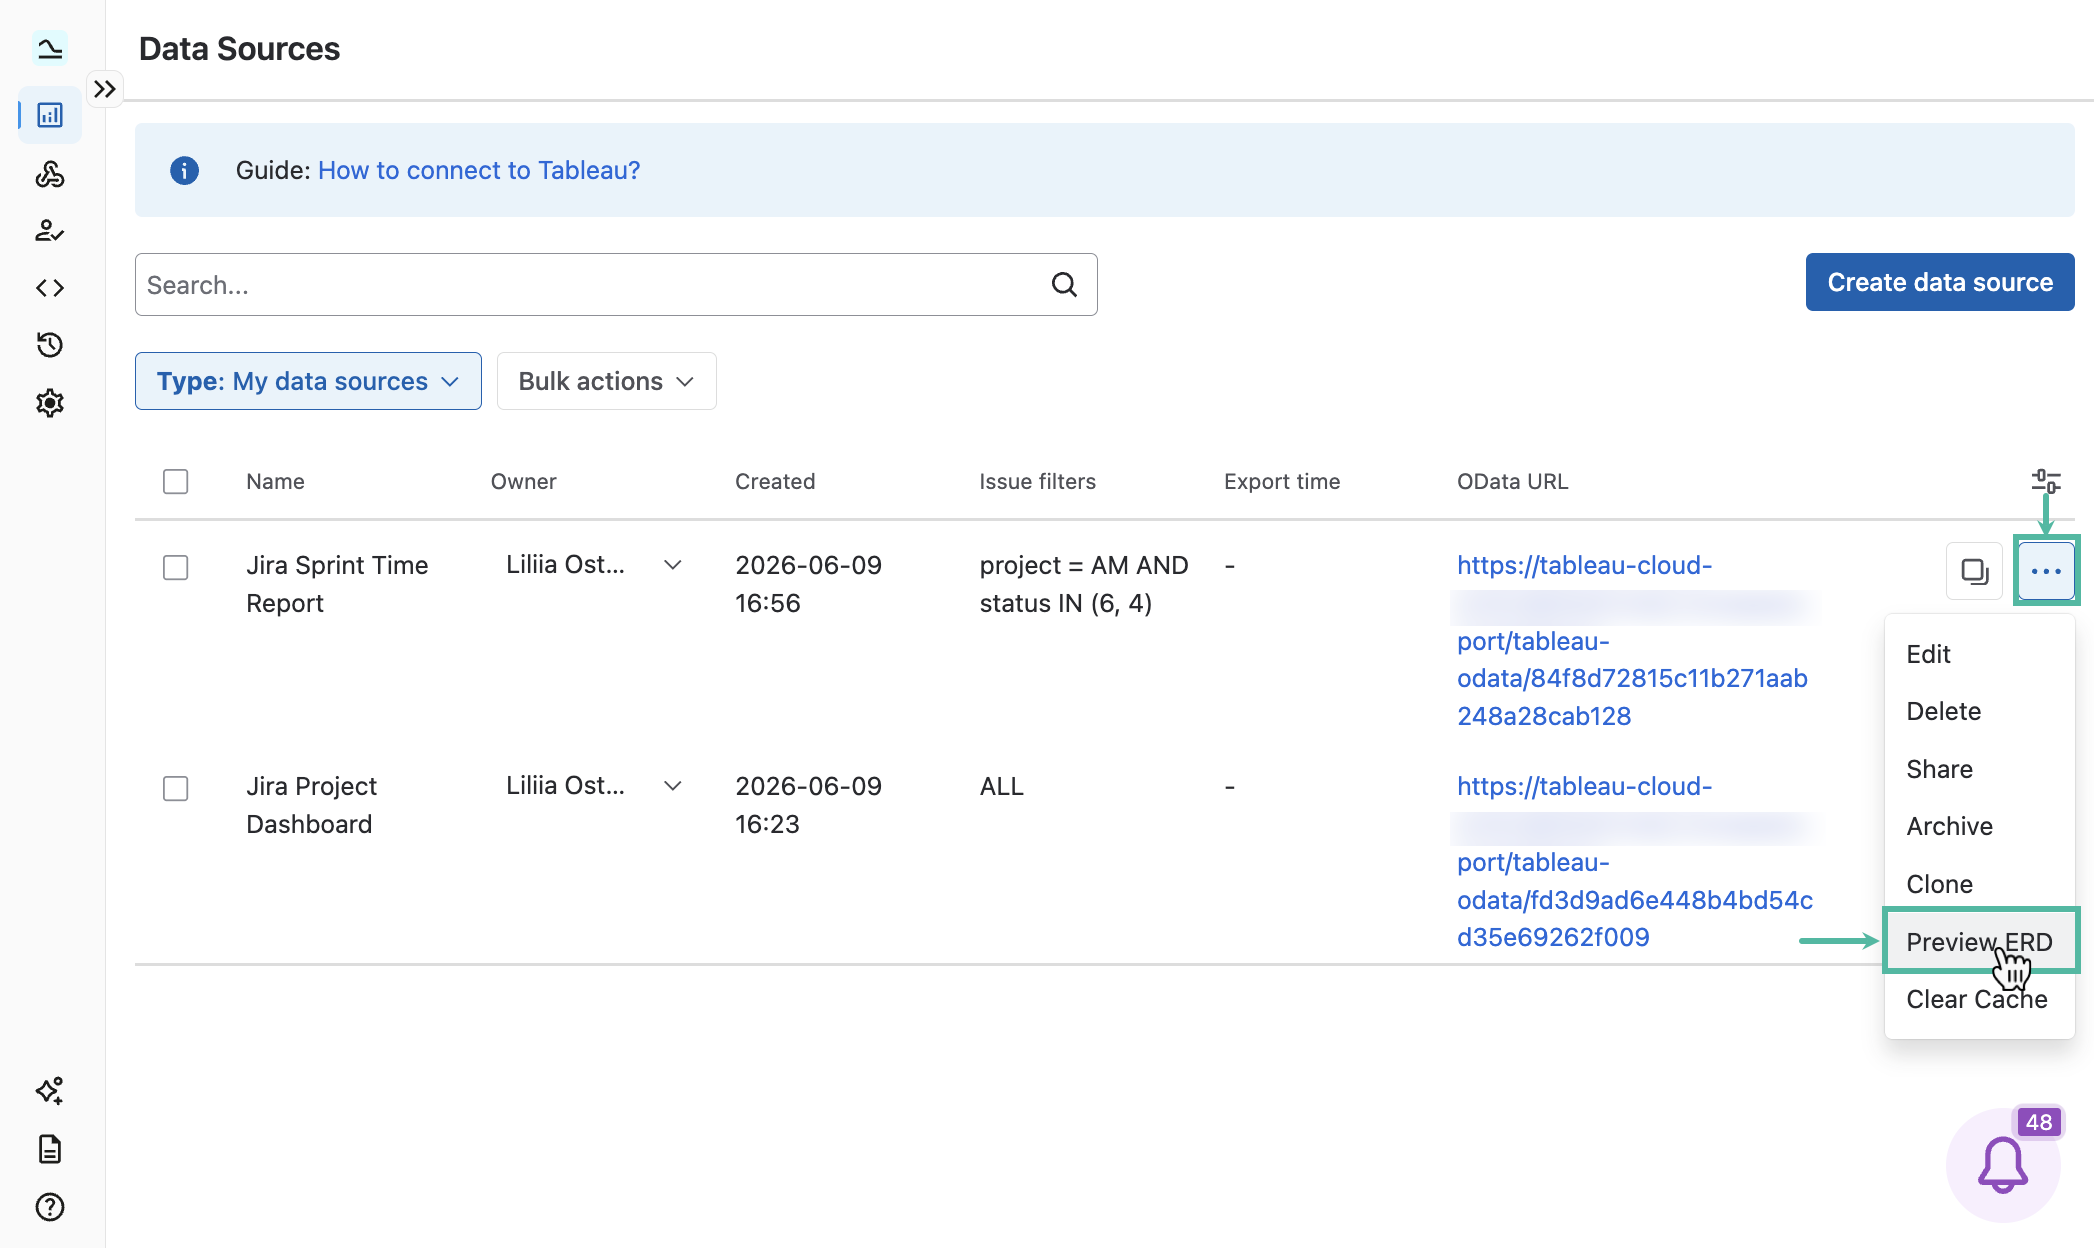The width and height of the screenshot is (2094, 1248).
Task: Select Share from the context menu
Action: pyautogui.click(x=1979, y=769)
